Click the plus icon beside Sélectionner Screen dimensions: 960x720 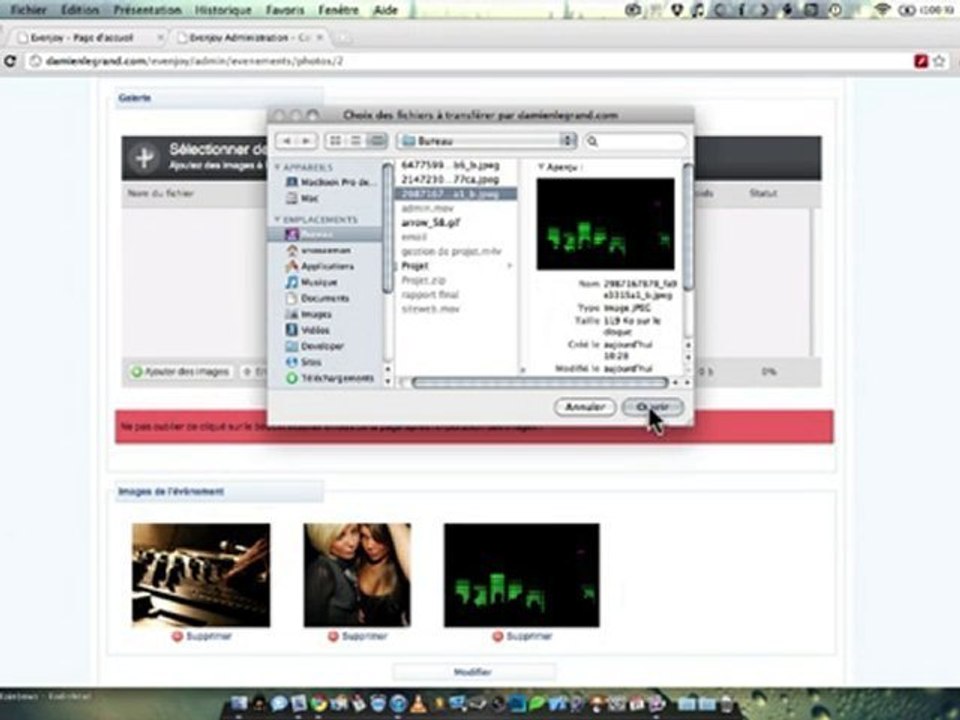(144, 158)
